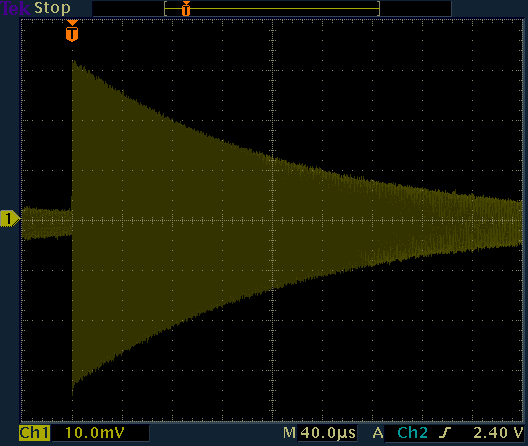This screenshot has height=446, width=528.
Task: Click the right bracket of record view bar
Action: (378, 8)
